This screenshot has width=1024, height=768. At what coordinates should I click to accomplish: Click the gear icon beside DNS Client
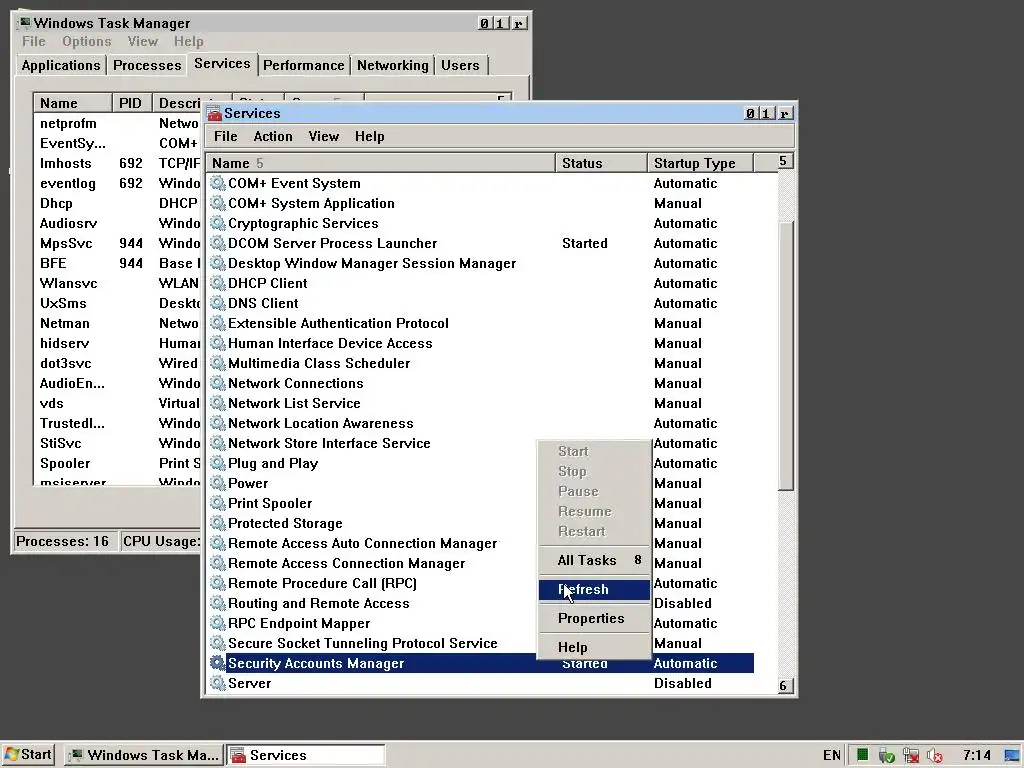[x=217, y=303]
